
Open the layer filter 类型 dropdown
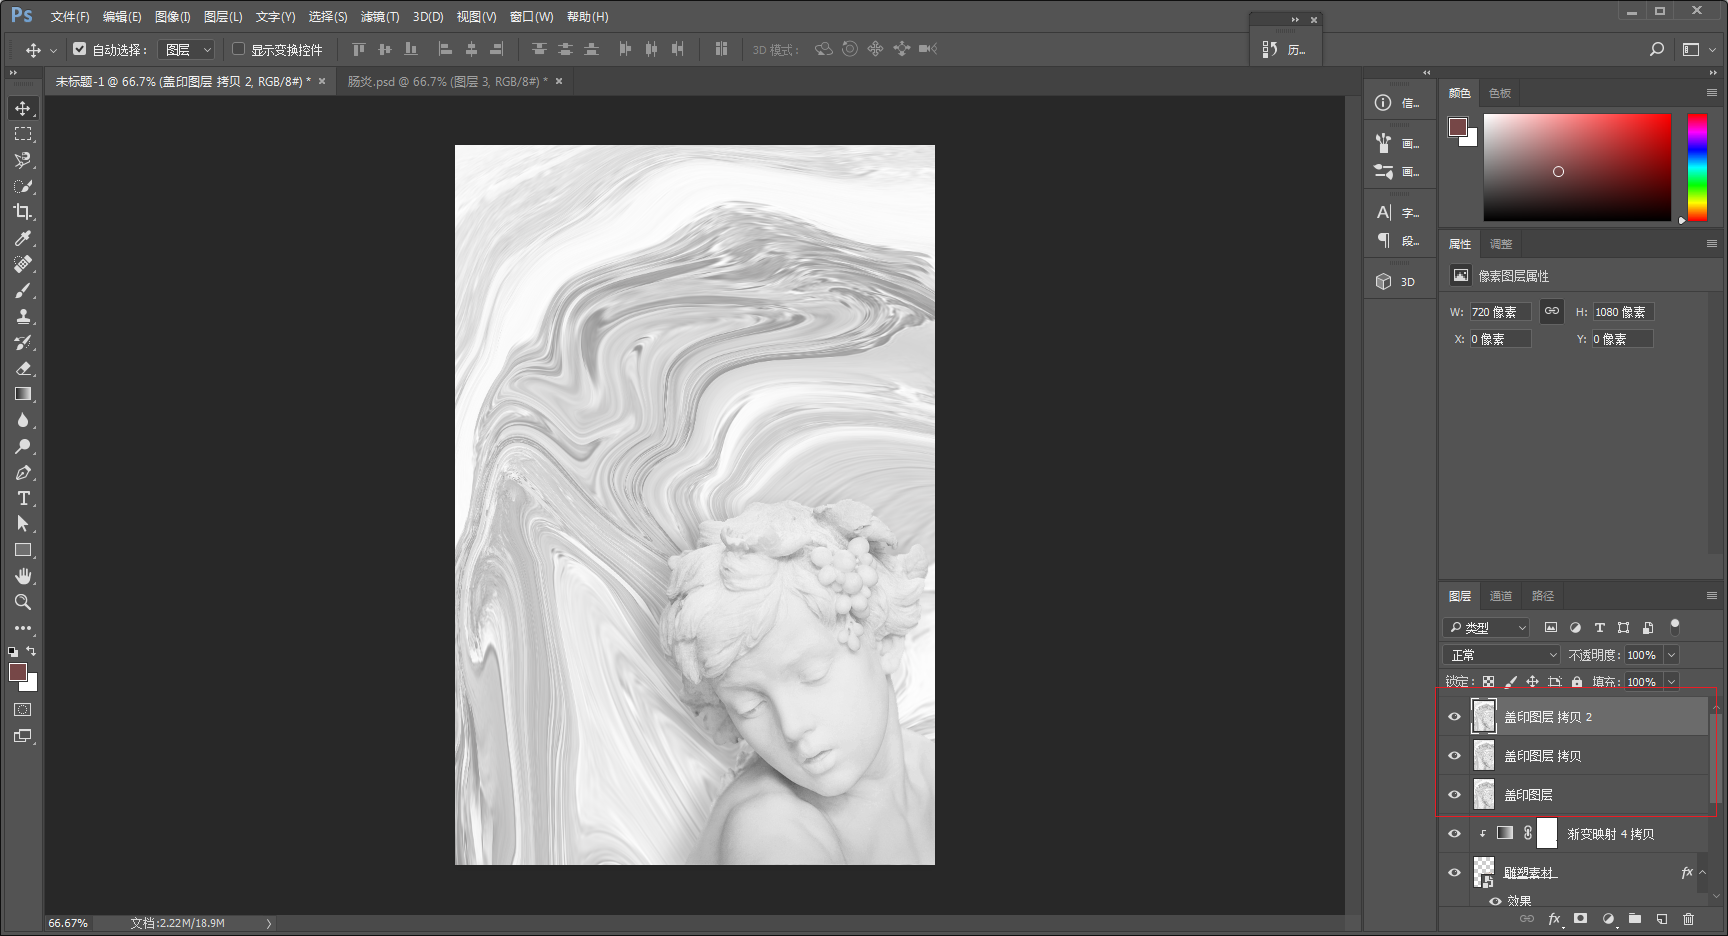[1487, 628]
